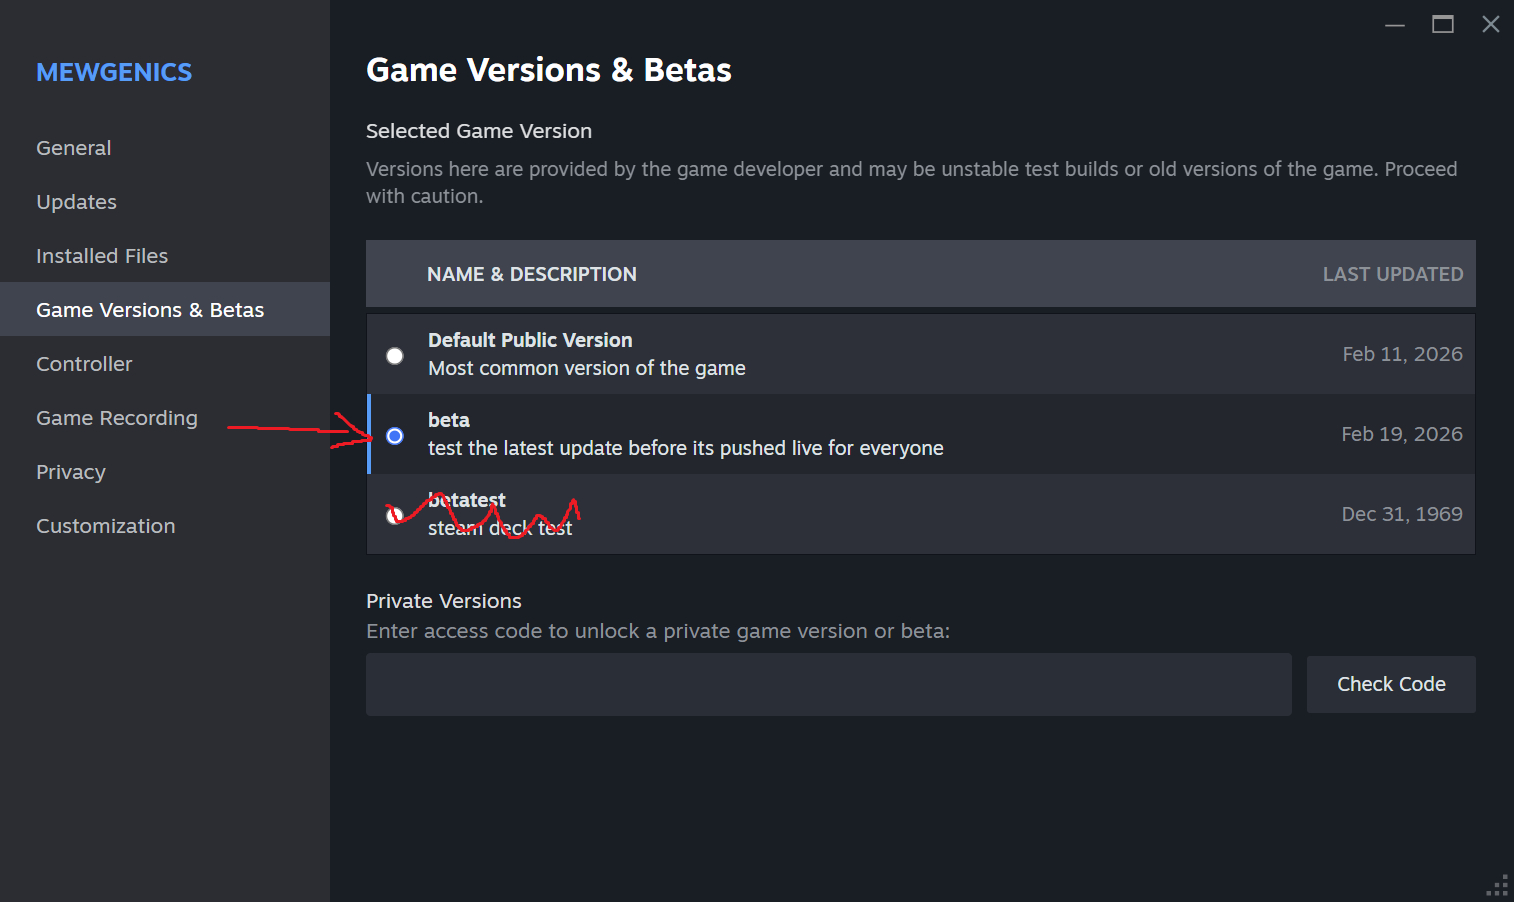Select the beta version radio button
Viewport: 1514px width, 902px height.
395,436
